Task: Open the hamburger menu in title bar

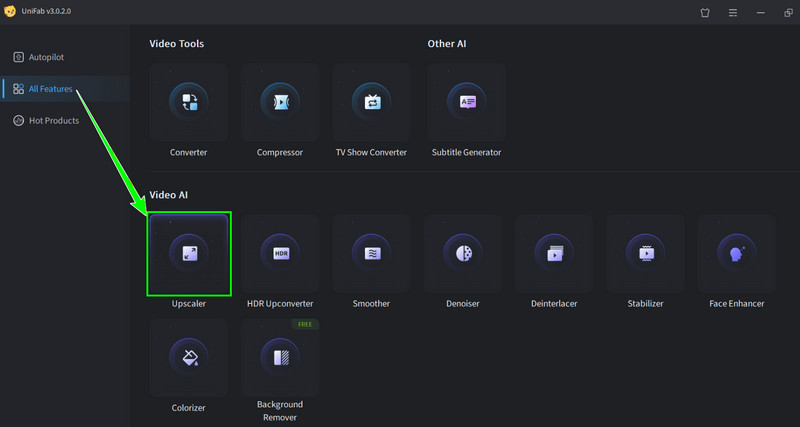Action: [x=733, y=13]
